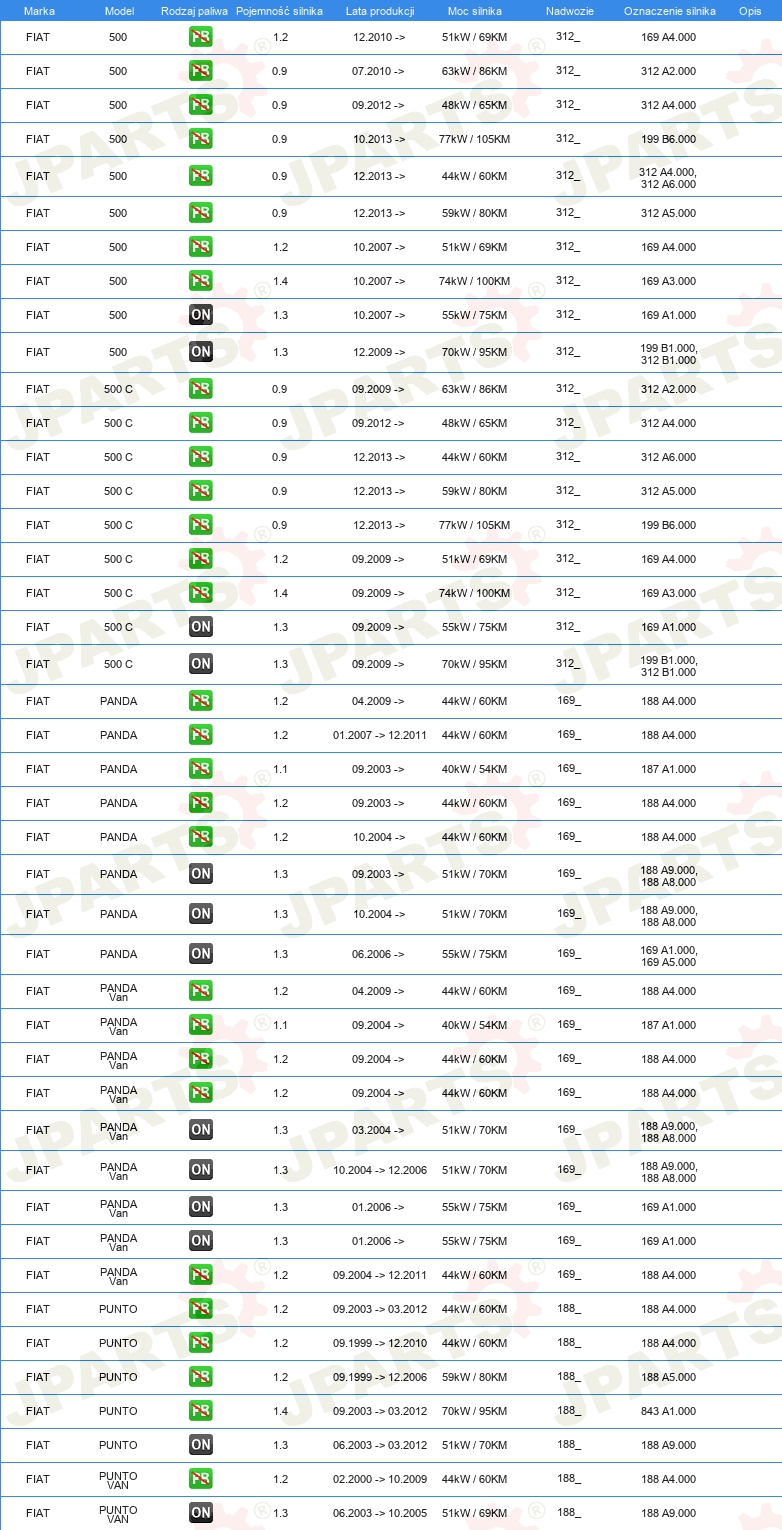Click engine capacity 1.4 in PUNTO row
This screenshot has height=1530, width=782.
280,1411
